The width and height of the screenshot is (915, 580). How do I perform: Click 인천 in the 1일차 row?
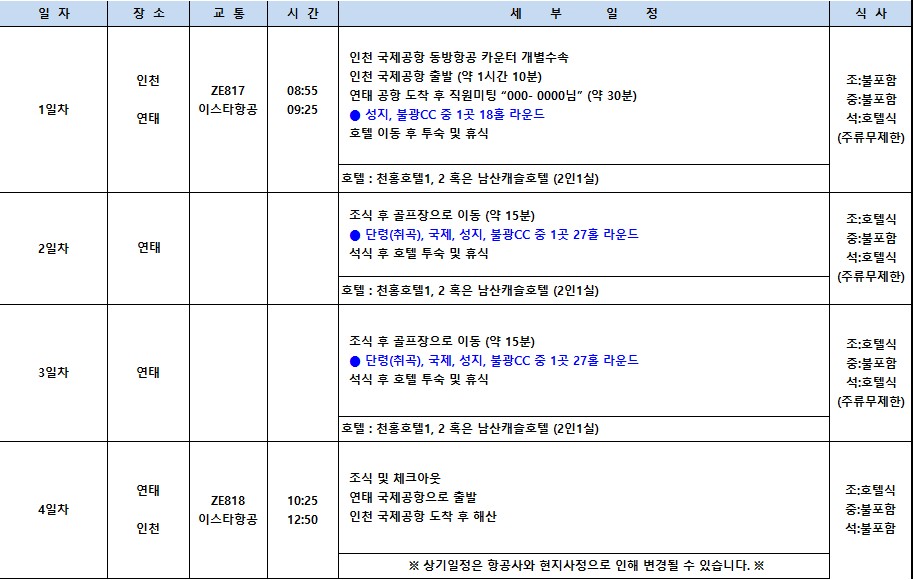148,81
